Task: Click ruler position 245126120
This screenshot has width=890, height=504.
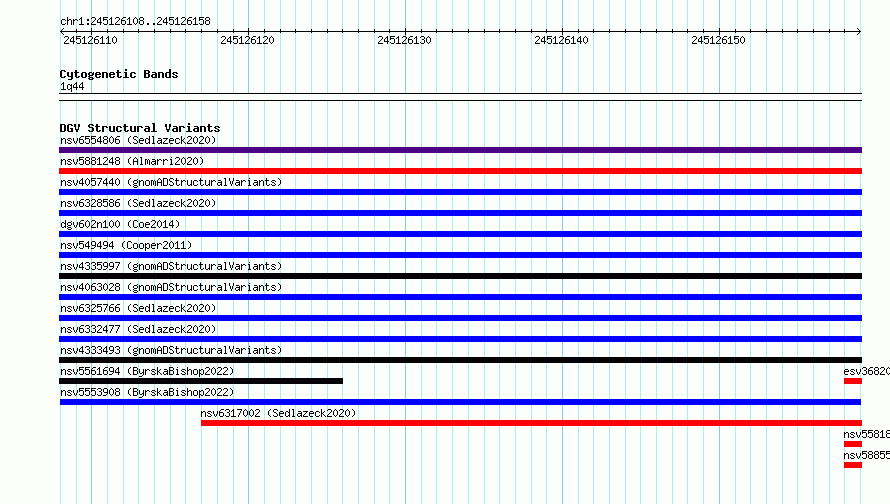Action: point(247,40)
